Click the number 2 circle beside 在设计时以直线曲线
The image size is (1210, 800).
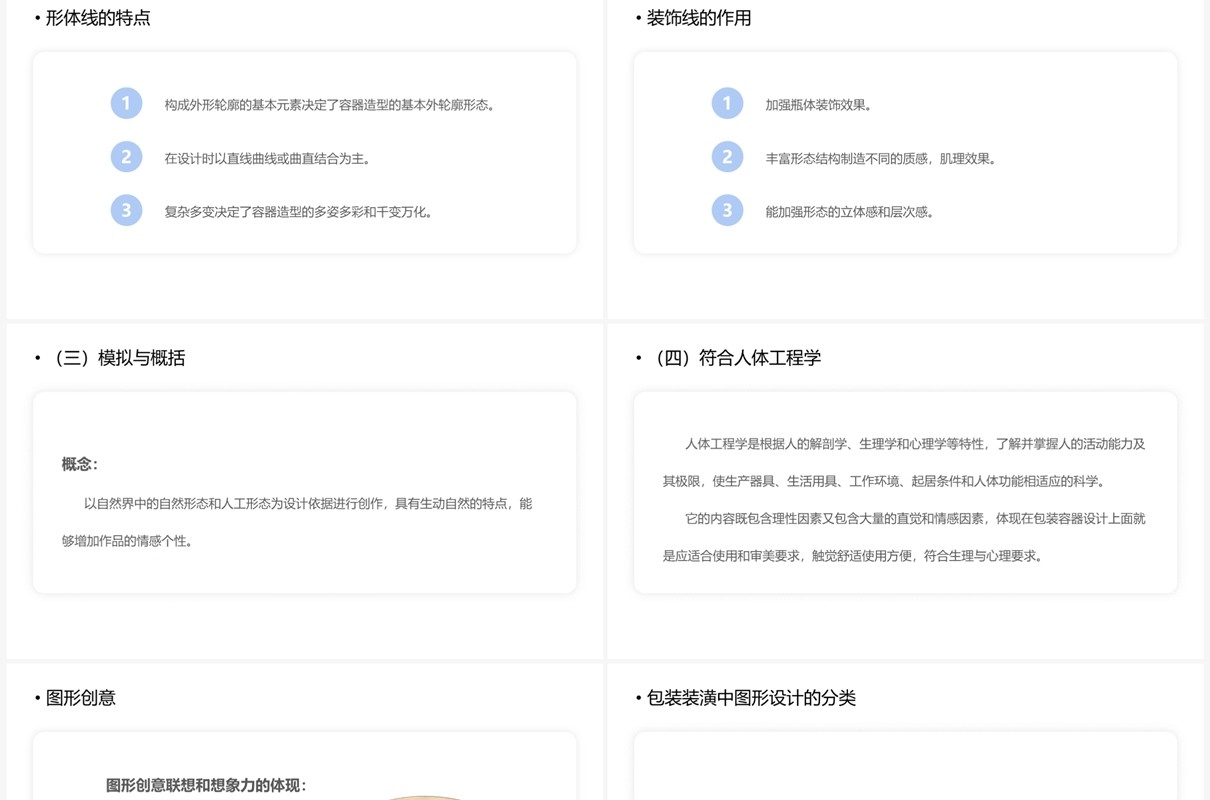tap(126, 157)
